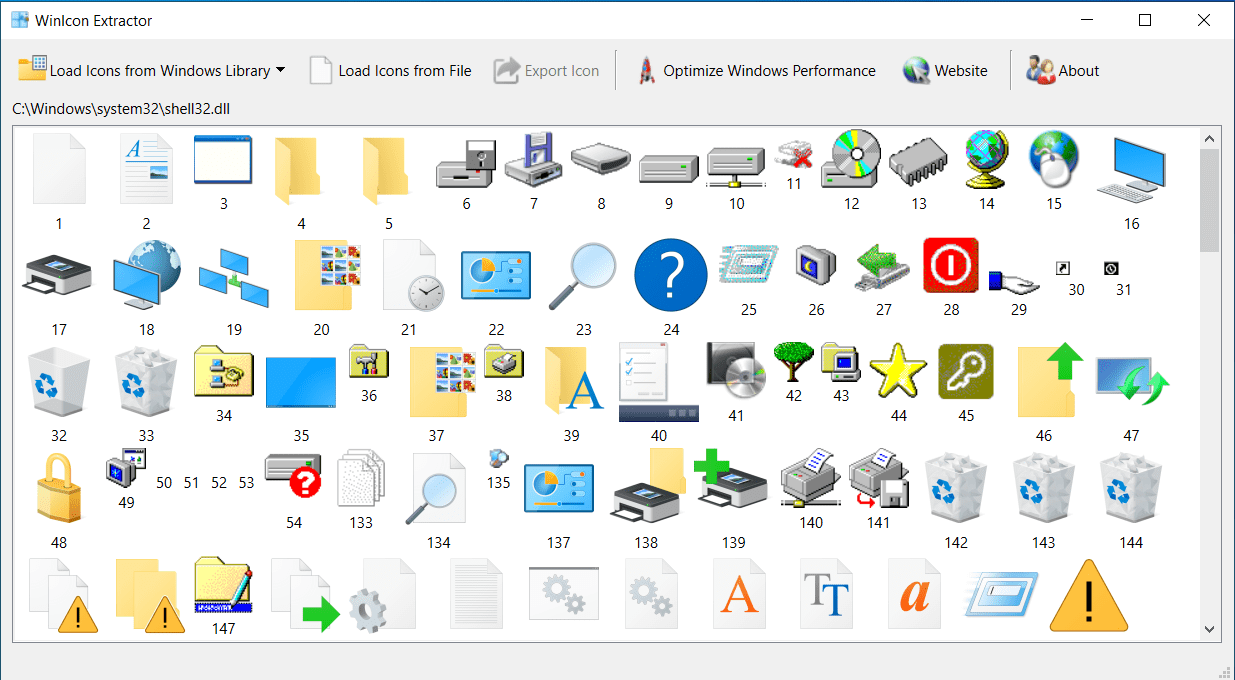The height and width of the screenshot is (680, 1235).
Task: Select full recycle bin icon 33
Action: (x=146, y=382)
